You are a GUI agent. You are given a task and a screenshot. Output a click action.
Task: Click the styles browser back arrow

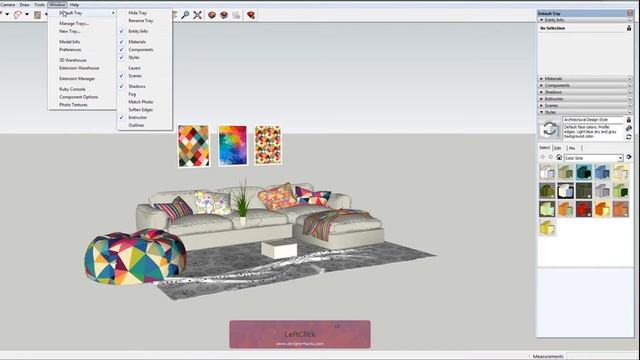(x=542, y=157)
